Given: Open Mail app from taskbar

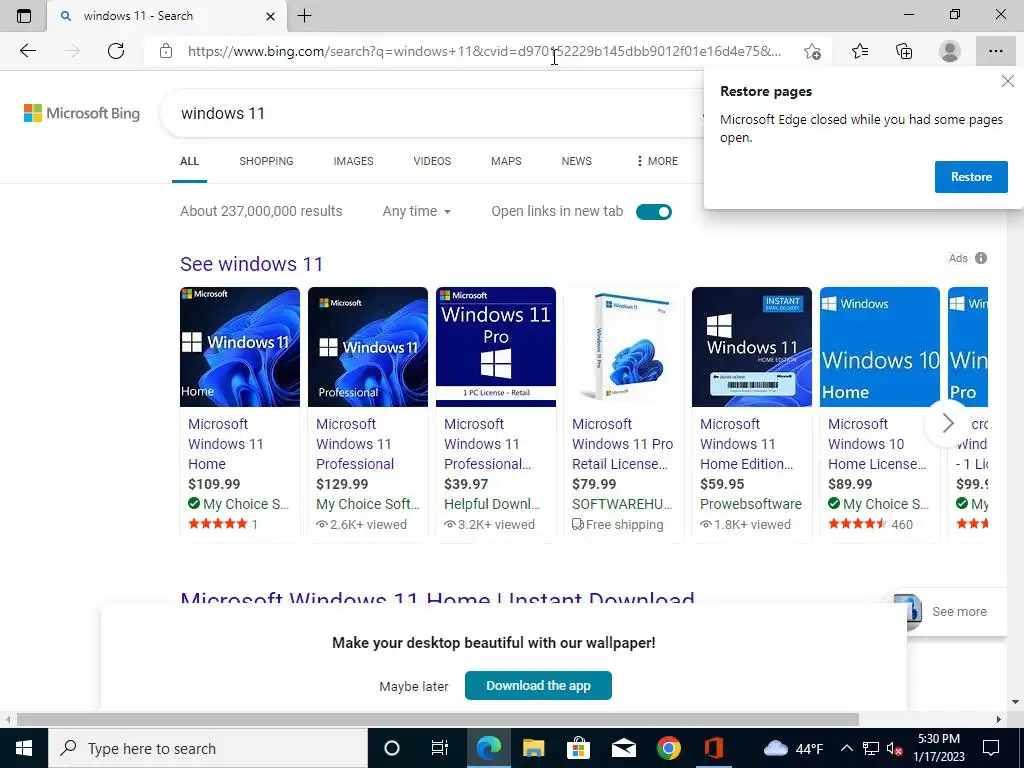Looking at the screenshot, I should (x=624, y=748).
